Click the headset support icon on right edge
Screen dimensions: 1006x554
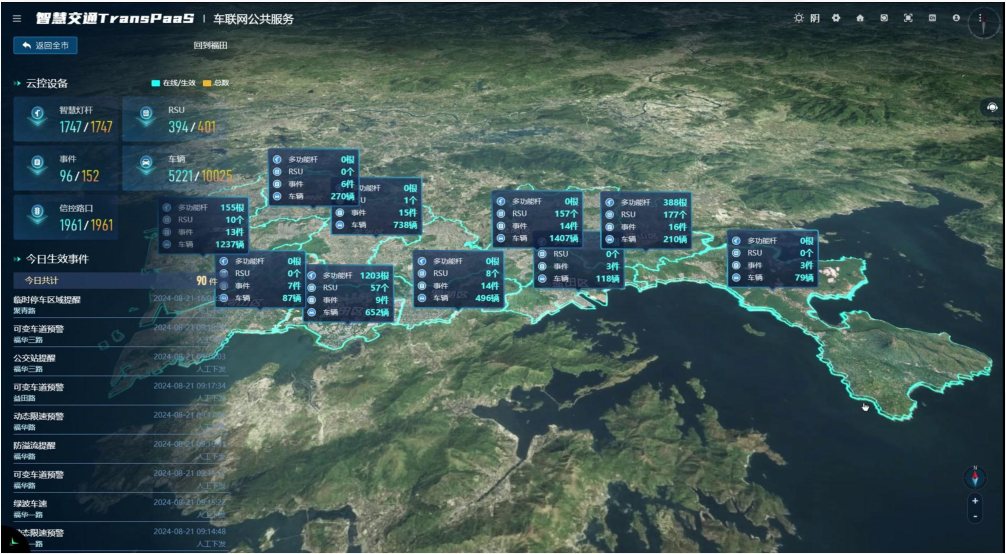993,108
